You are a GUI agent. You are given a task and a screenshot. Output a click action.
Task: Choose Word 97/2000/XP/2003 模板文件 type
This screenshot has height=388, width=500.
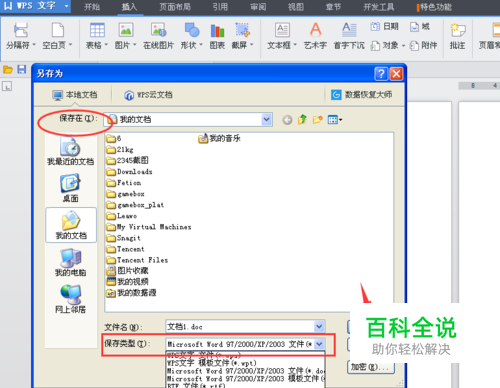click(x=245, y=379)
